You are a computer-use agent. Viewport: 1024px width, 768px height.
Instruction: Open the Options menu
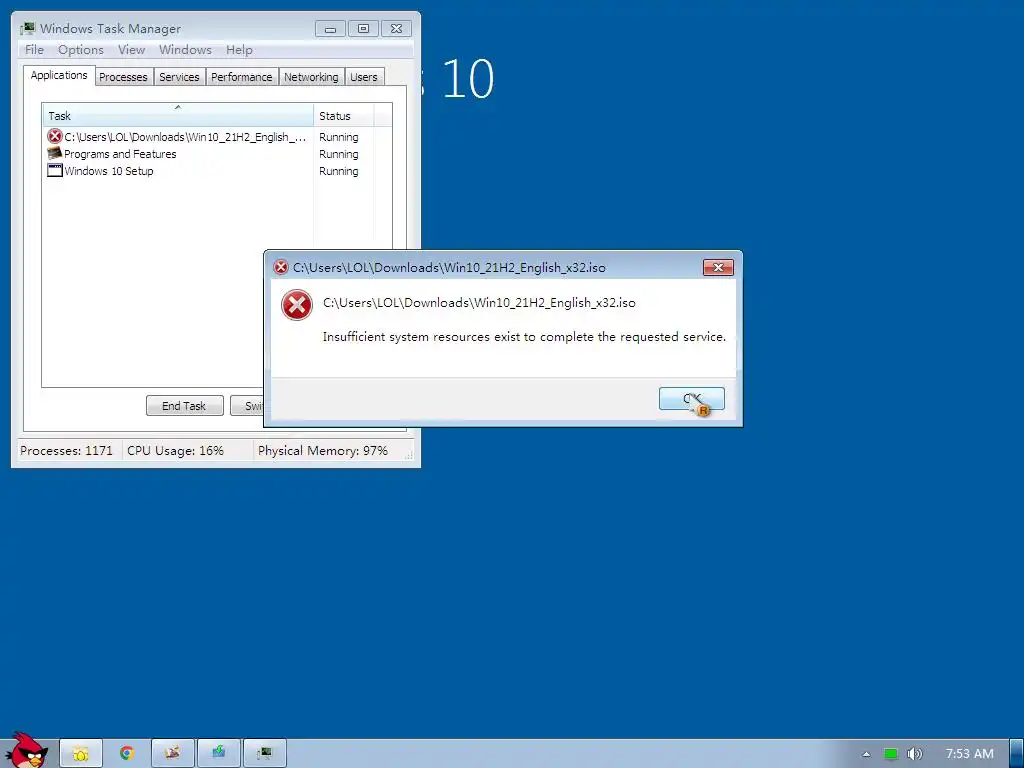point(80,50)
